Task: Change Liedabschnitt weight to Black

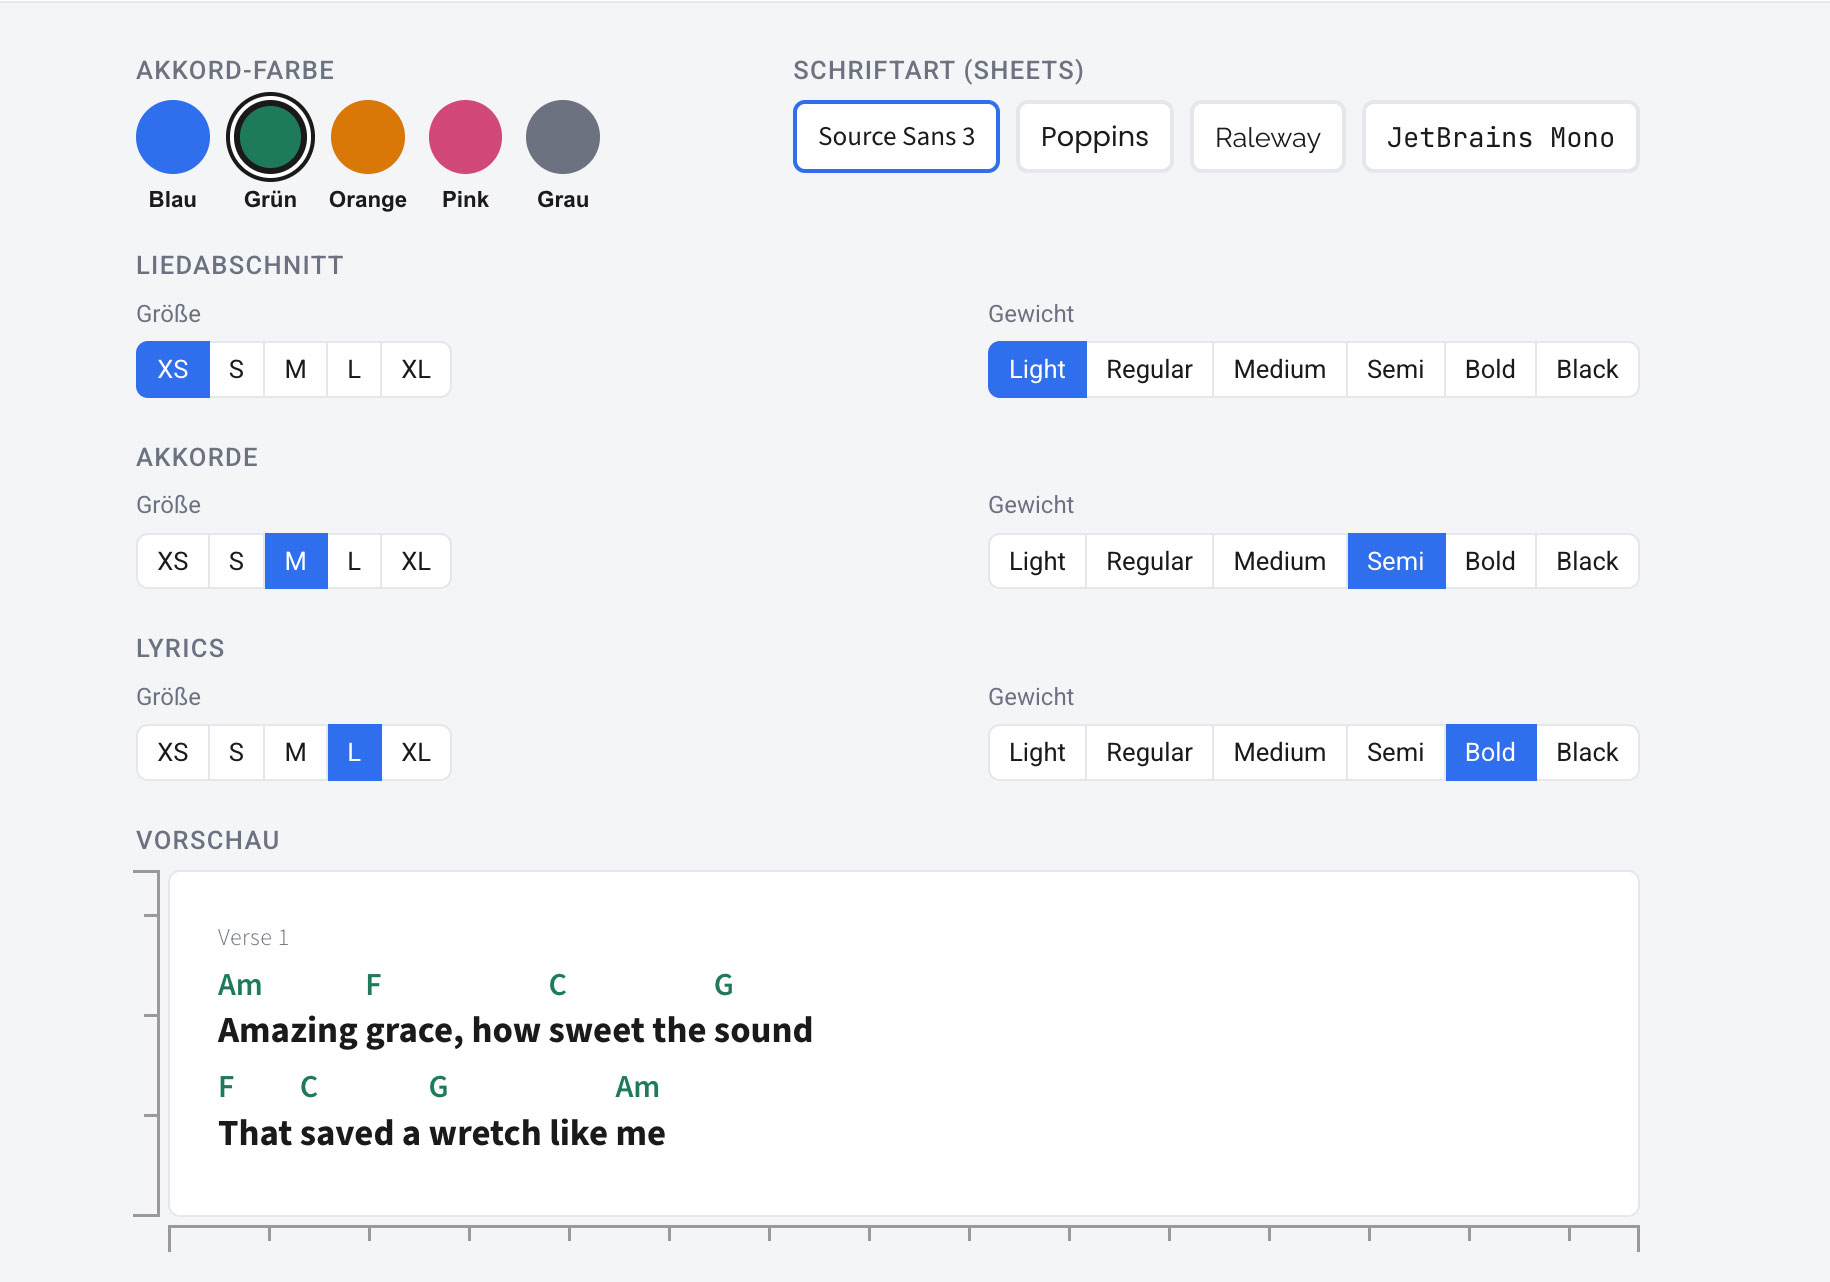Action: pyautogui.click(x=1586, y=370)
